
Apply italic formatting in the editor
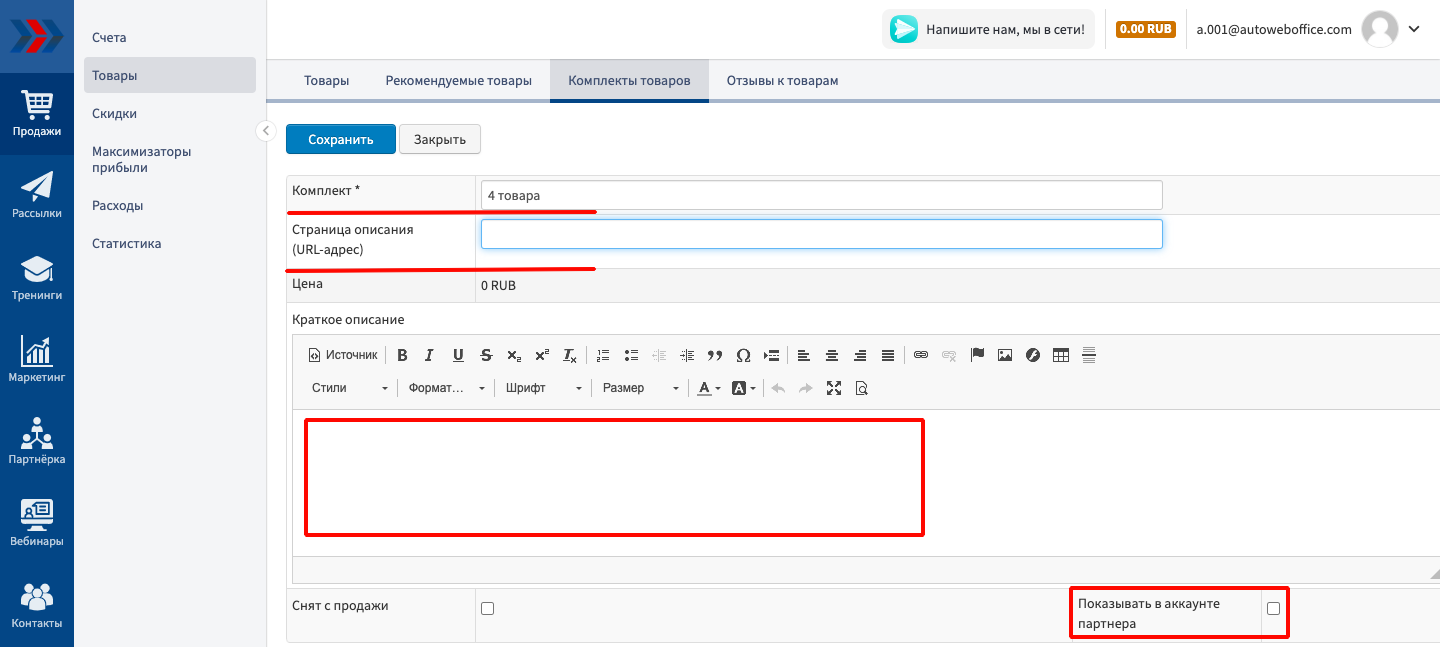(430, 355)
